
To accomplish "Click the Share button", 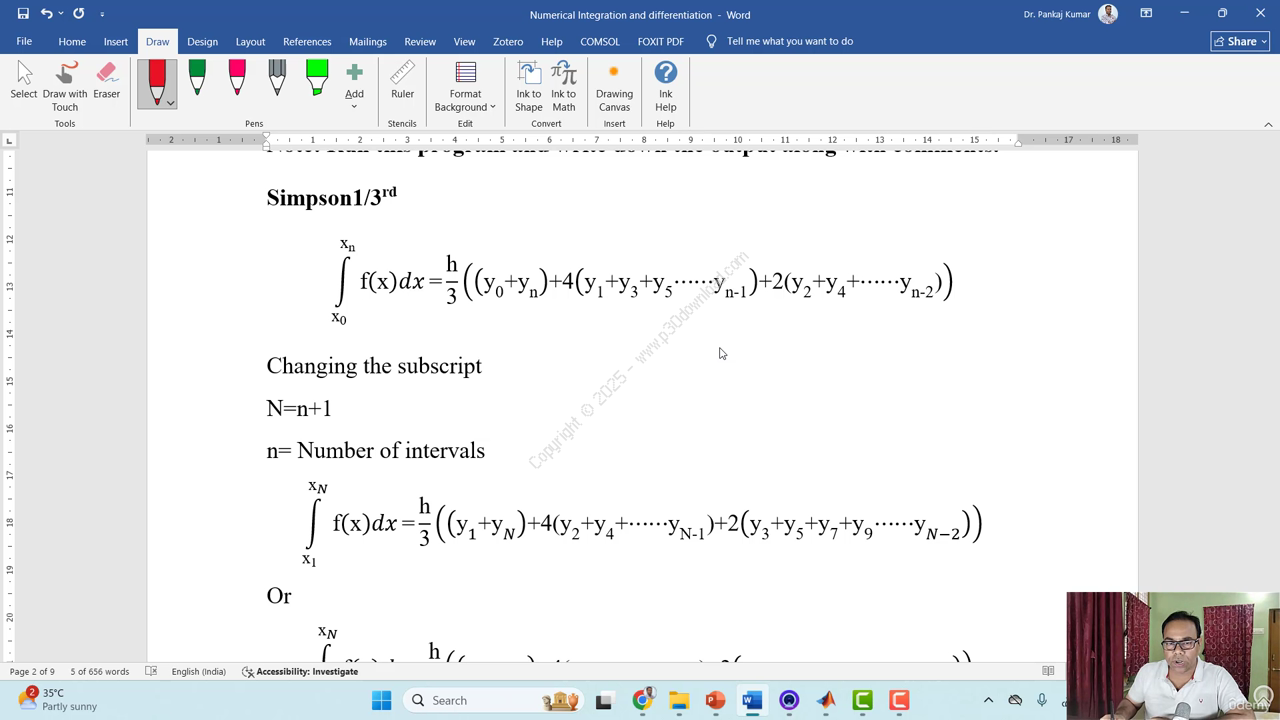I will tap(1240, 41).
